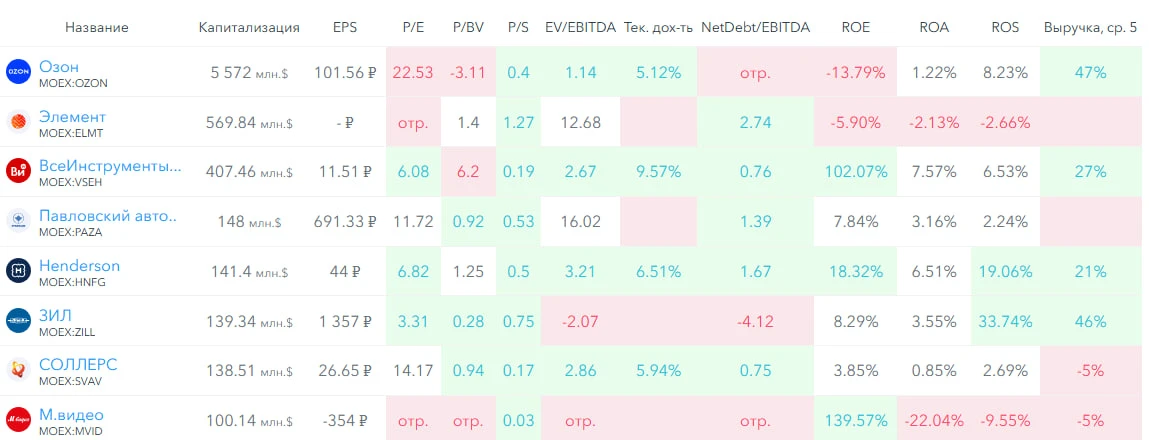This screenshot has height=440, width=1149.
Task: Open the Henderson company link
Action: tap(79, 265)
